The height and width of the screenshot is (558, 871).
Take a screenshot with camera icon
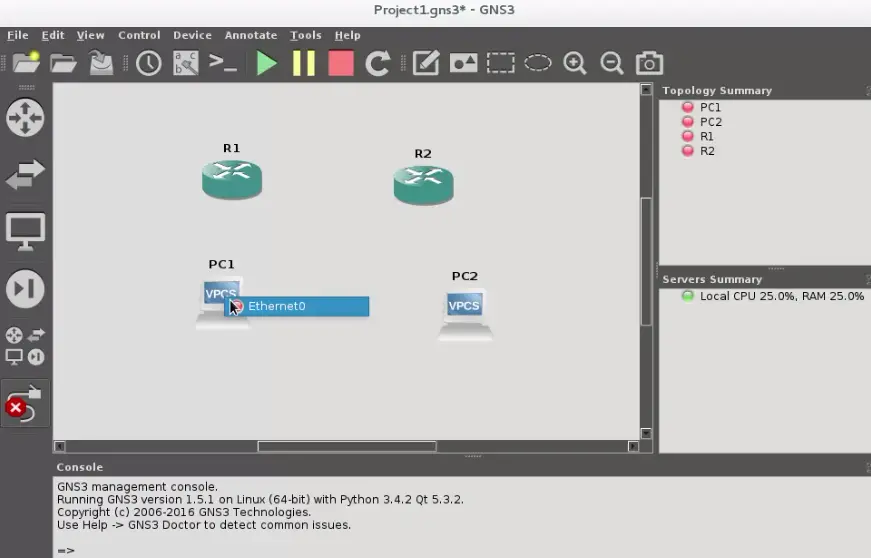pos(649,63)
